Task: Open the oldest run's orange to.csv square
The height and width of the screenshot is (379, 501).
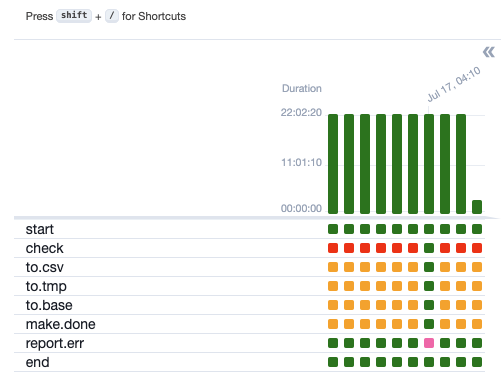Action: pyautogui.click(x=333, y=267)
